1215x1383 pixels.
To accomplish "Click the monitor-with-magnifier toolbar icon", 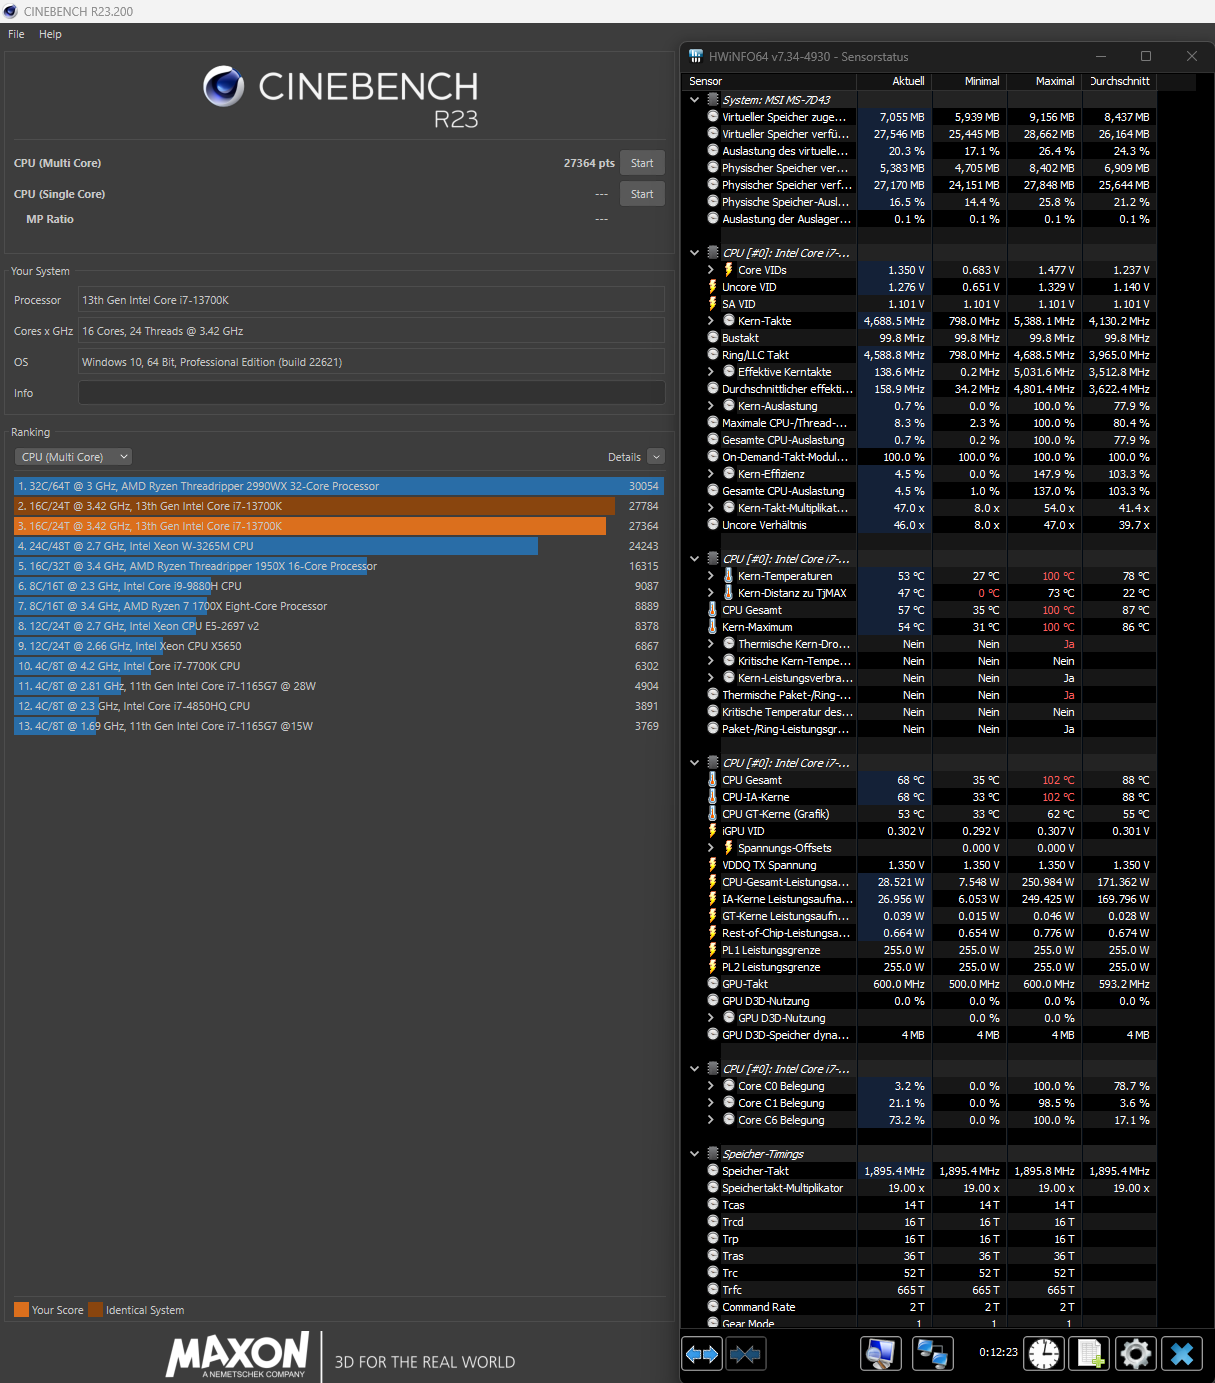I will (x=880, y=1353).
